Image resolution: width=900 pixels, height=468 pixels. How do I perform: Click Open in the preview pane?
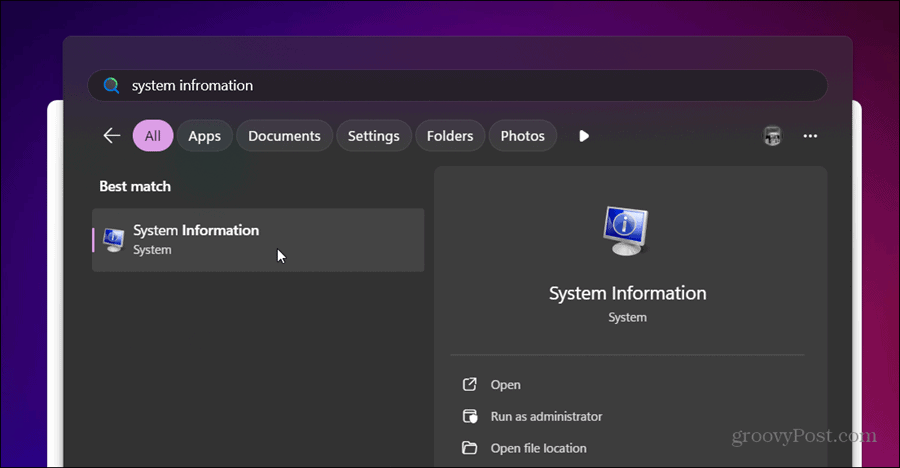[505, 385]
